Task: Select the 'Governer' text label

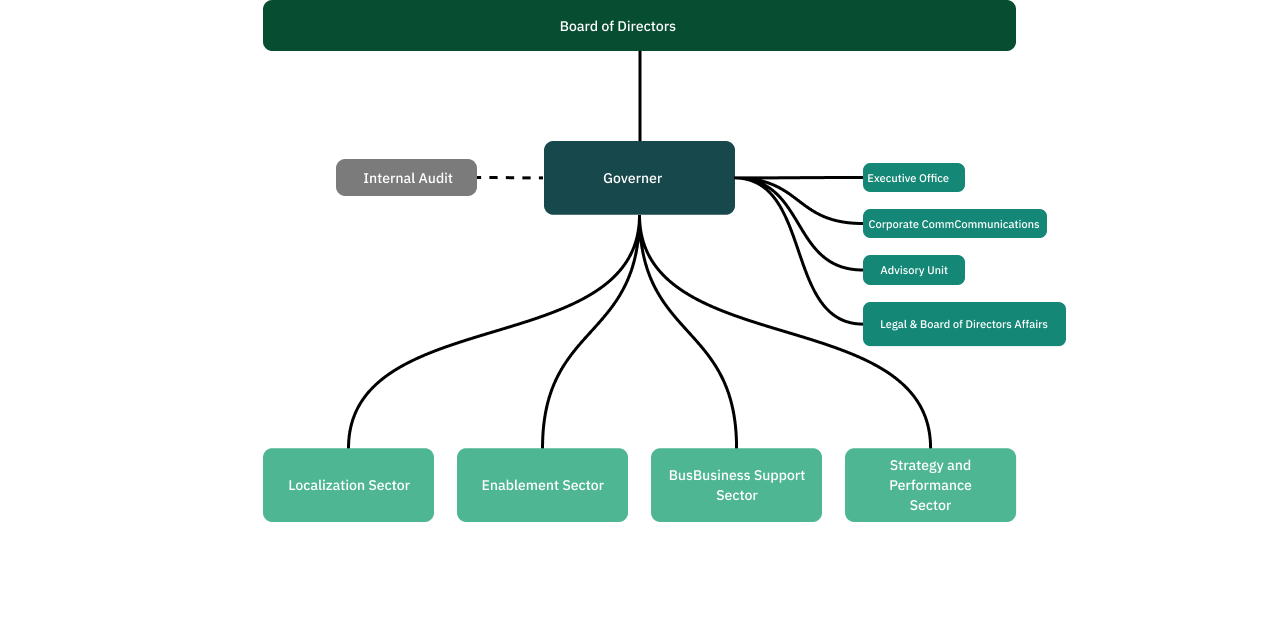Action: pos(632,178)
